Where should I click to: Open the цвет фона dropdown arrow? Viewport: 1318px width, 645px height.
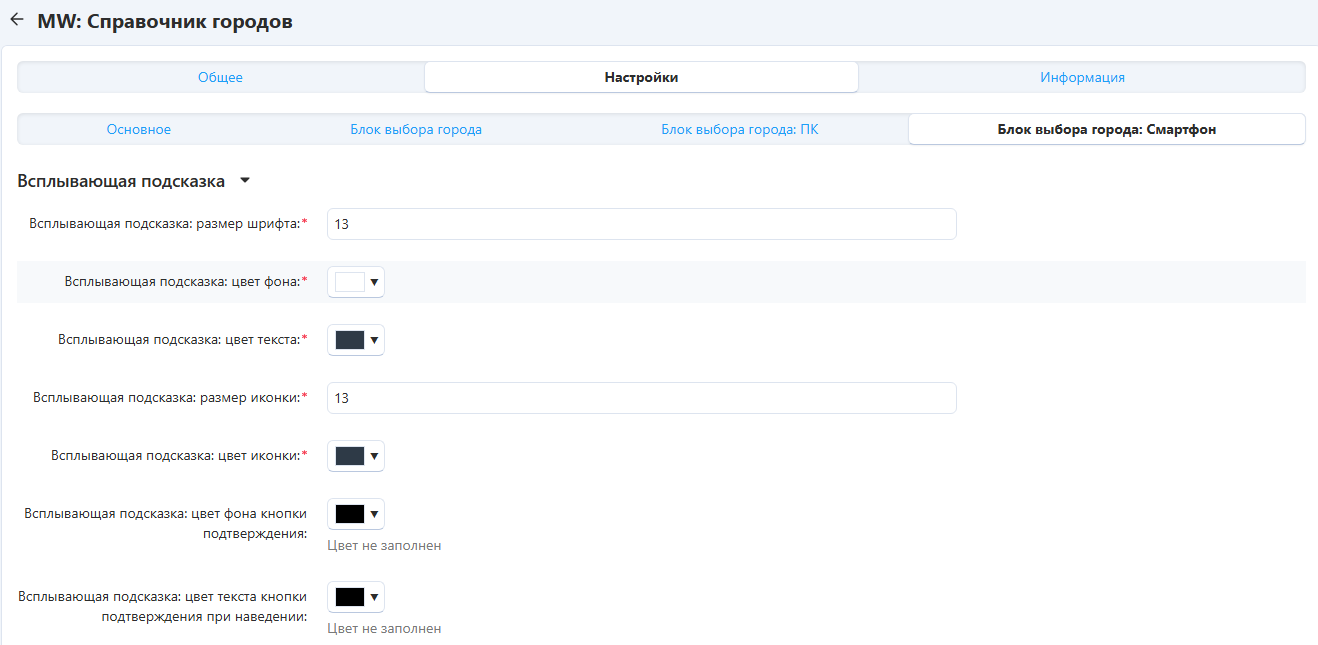[374, 283]
